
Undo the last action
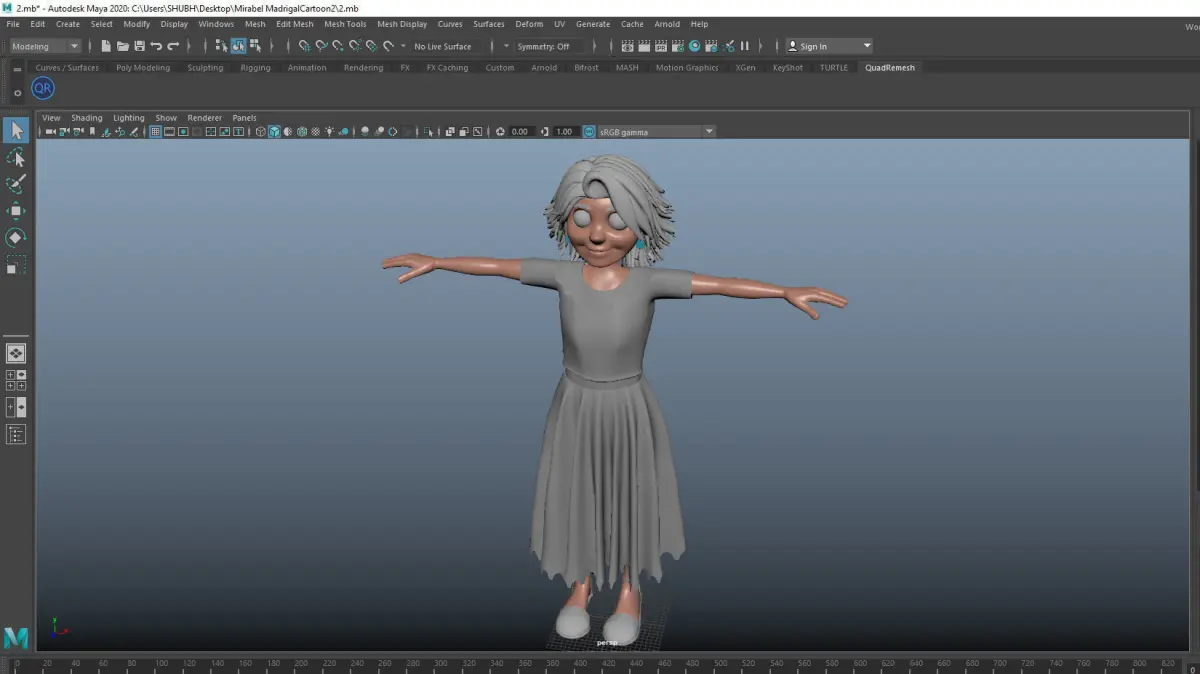click(x=156, y=46)
